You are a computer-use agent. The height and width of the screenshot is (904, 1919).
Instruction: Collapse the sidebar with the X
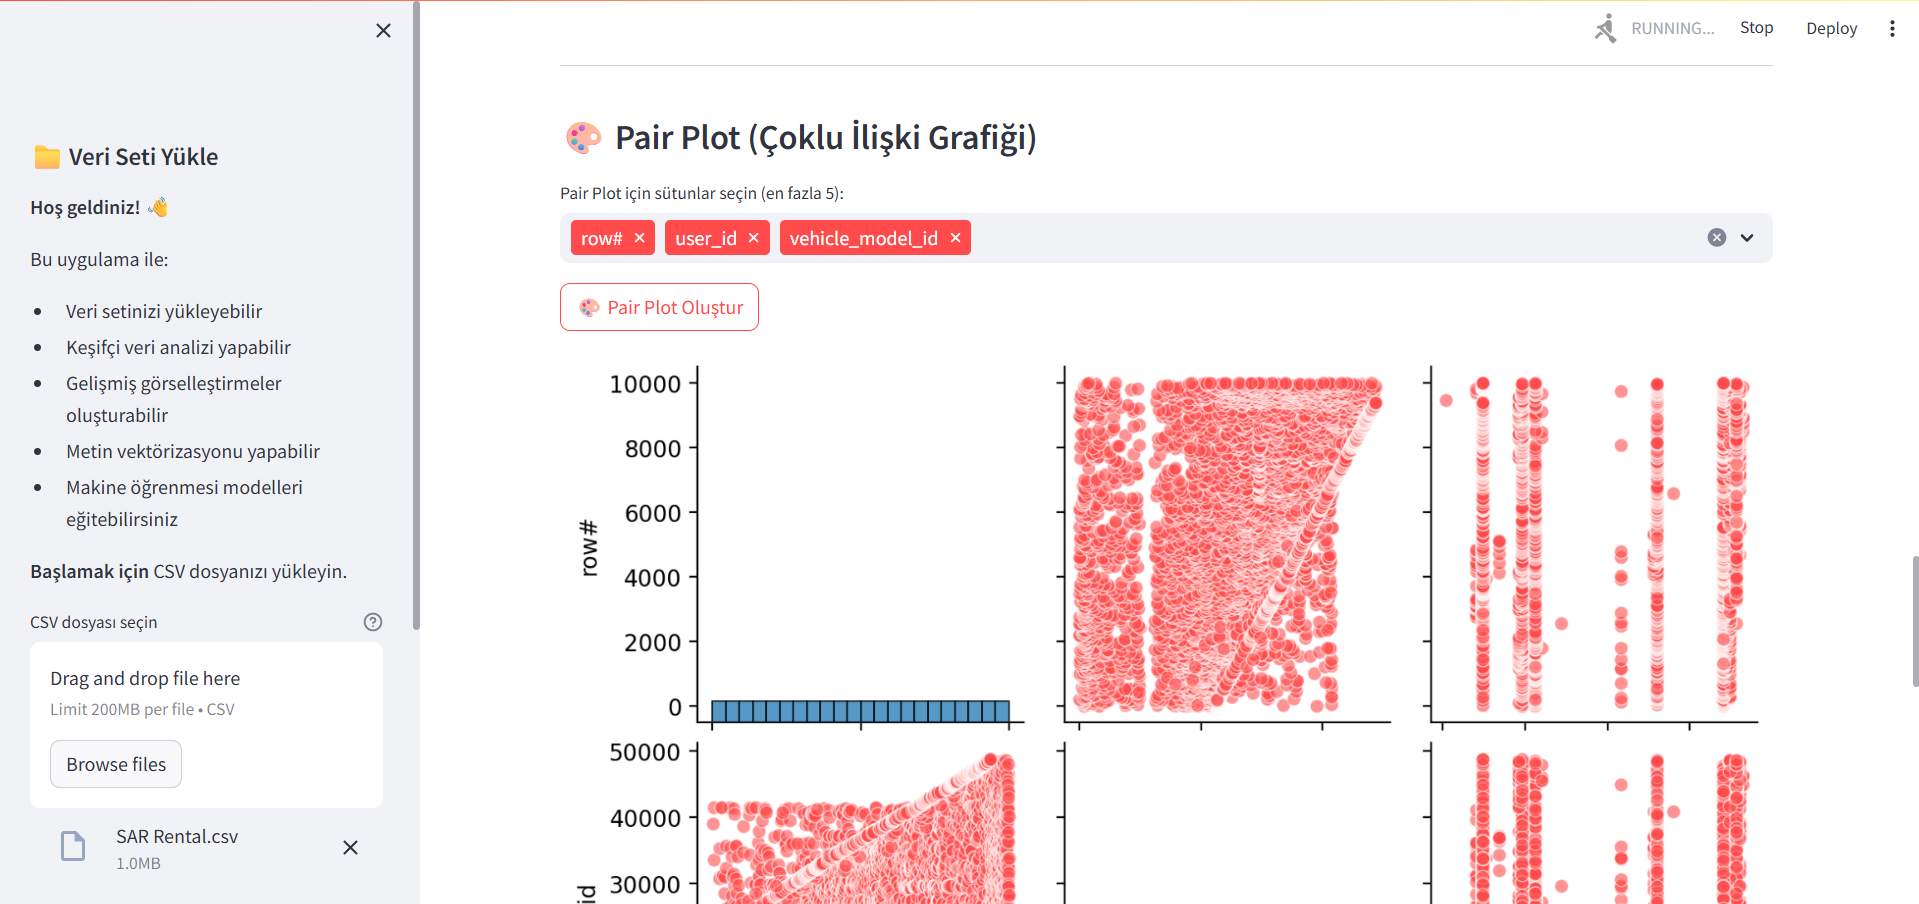[383, 30]
